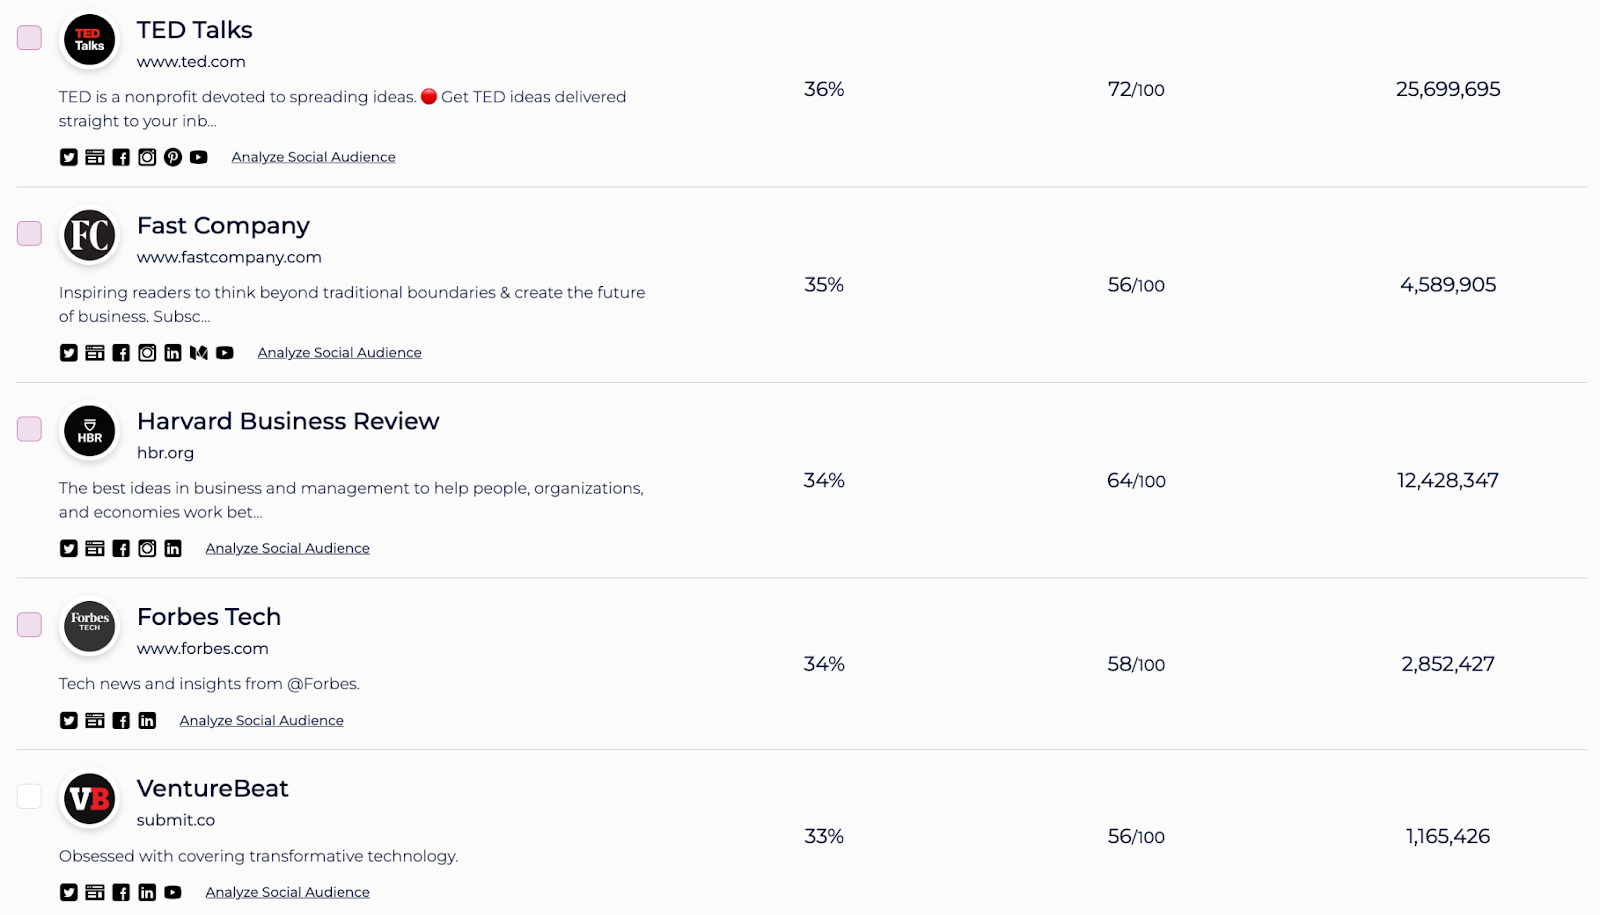The image size is (1600, 915).
Task: Open Harvard Business Review Twitter icon
Action: 69,548
